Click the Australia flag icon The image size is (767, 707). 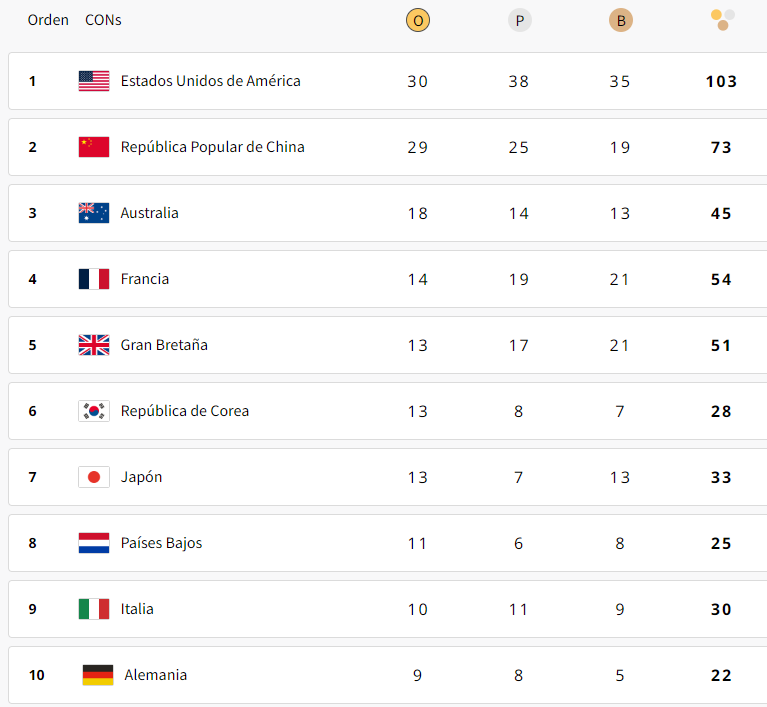[94, 213]
